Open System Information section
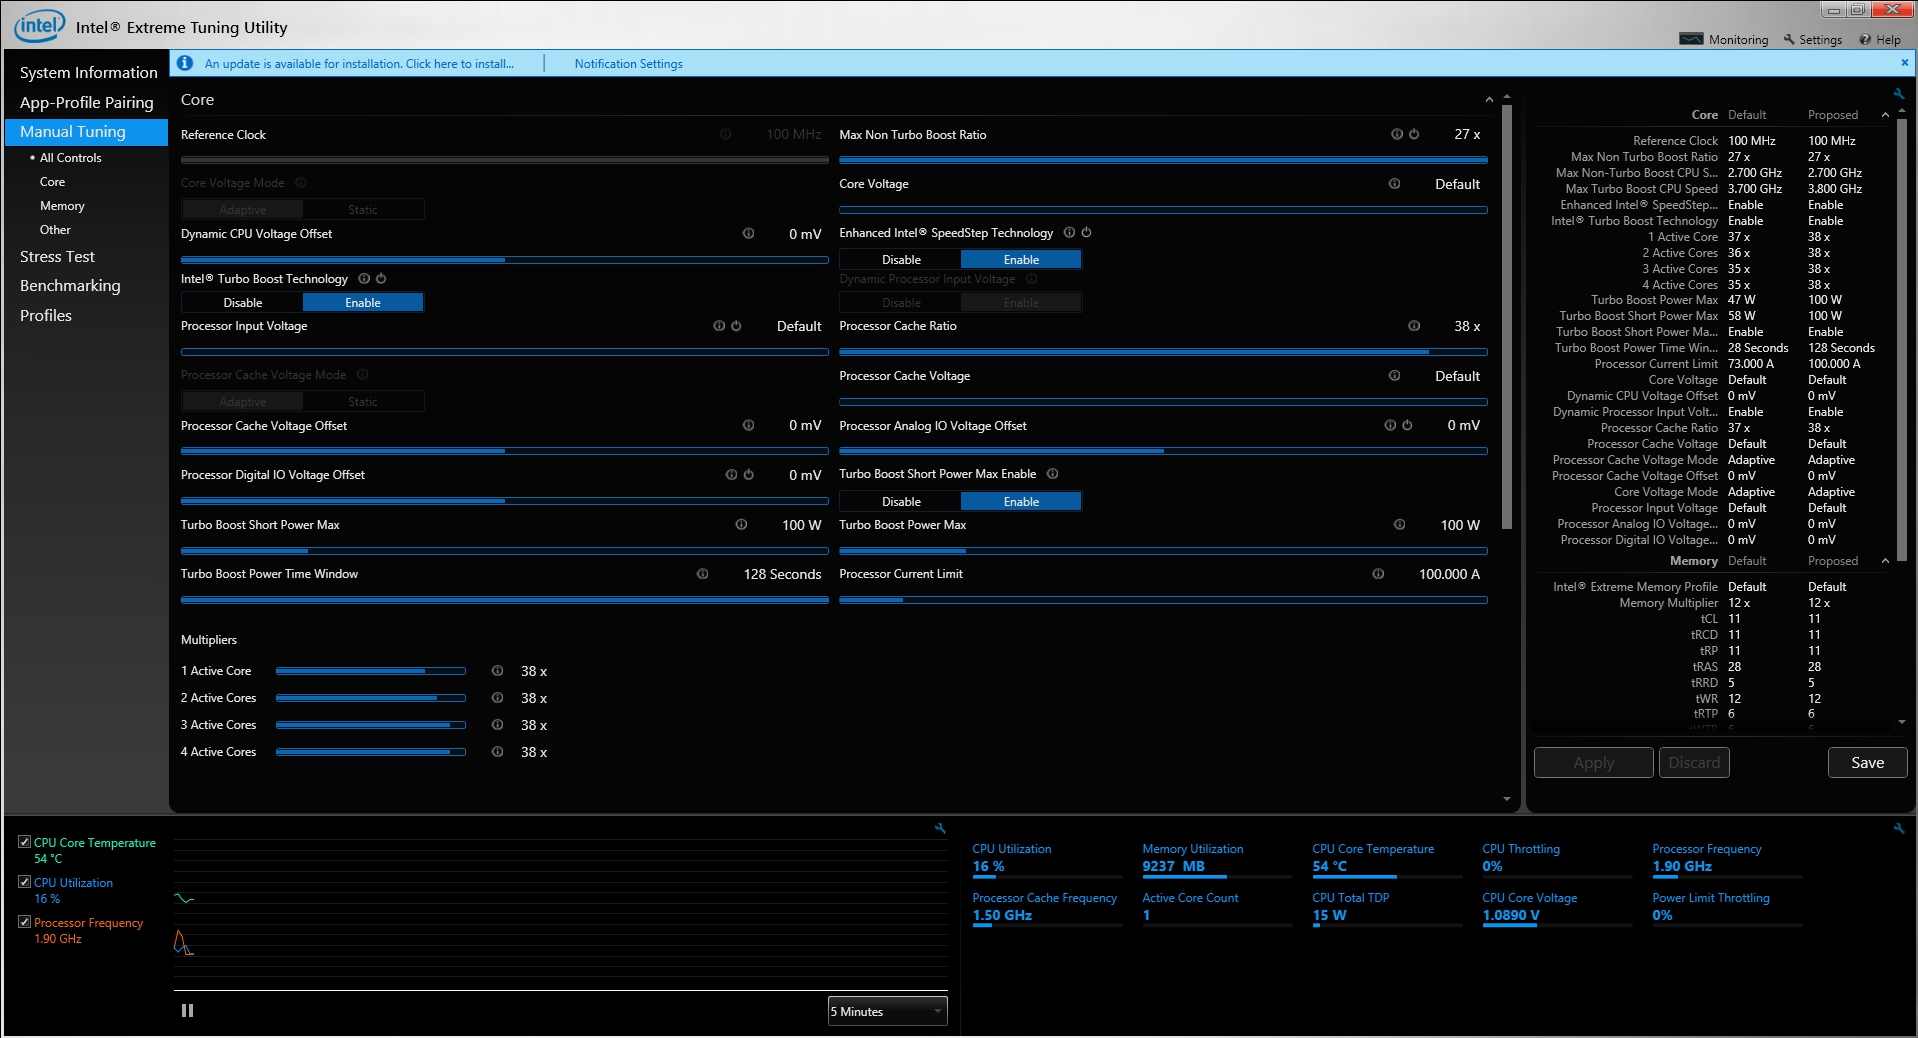Screen dimensions: 1918x1038 point(88,72)
